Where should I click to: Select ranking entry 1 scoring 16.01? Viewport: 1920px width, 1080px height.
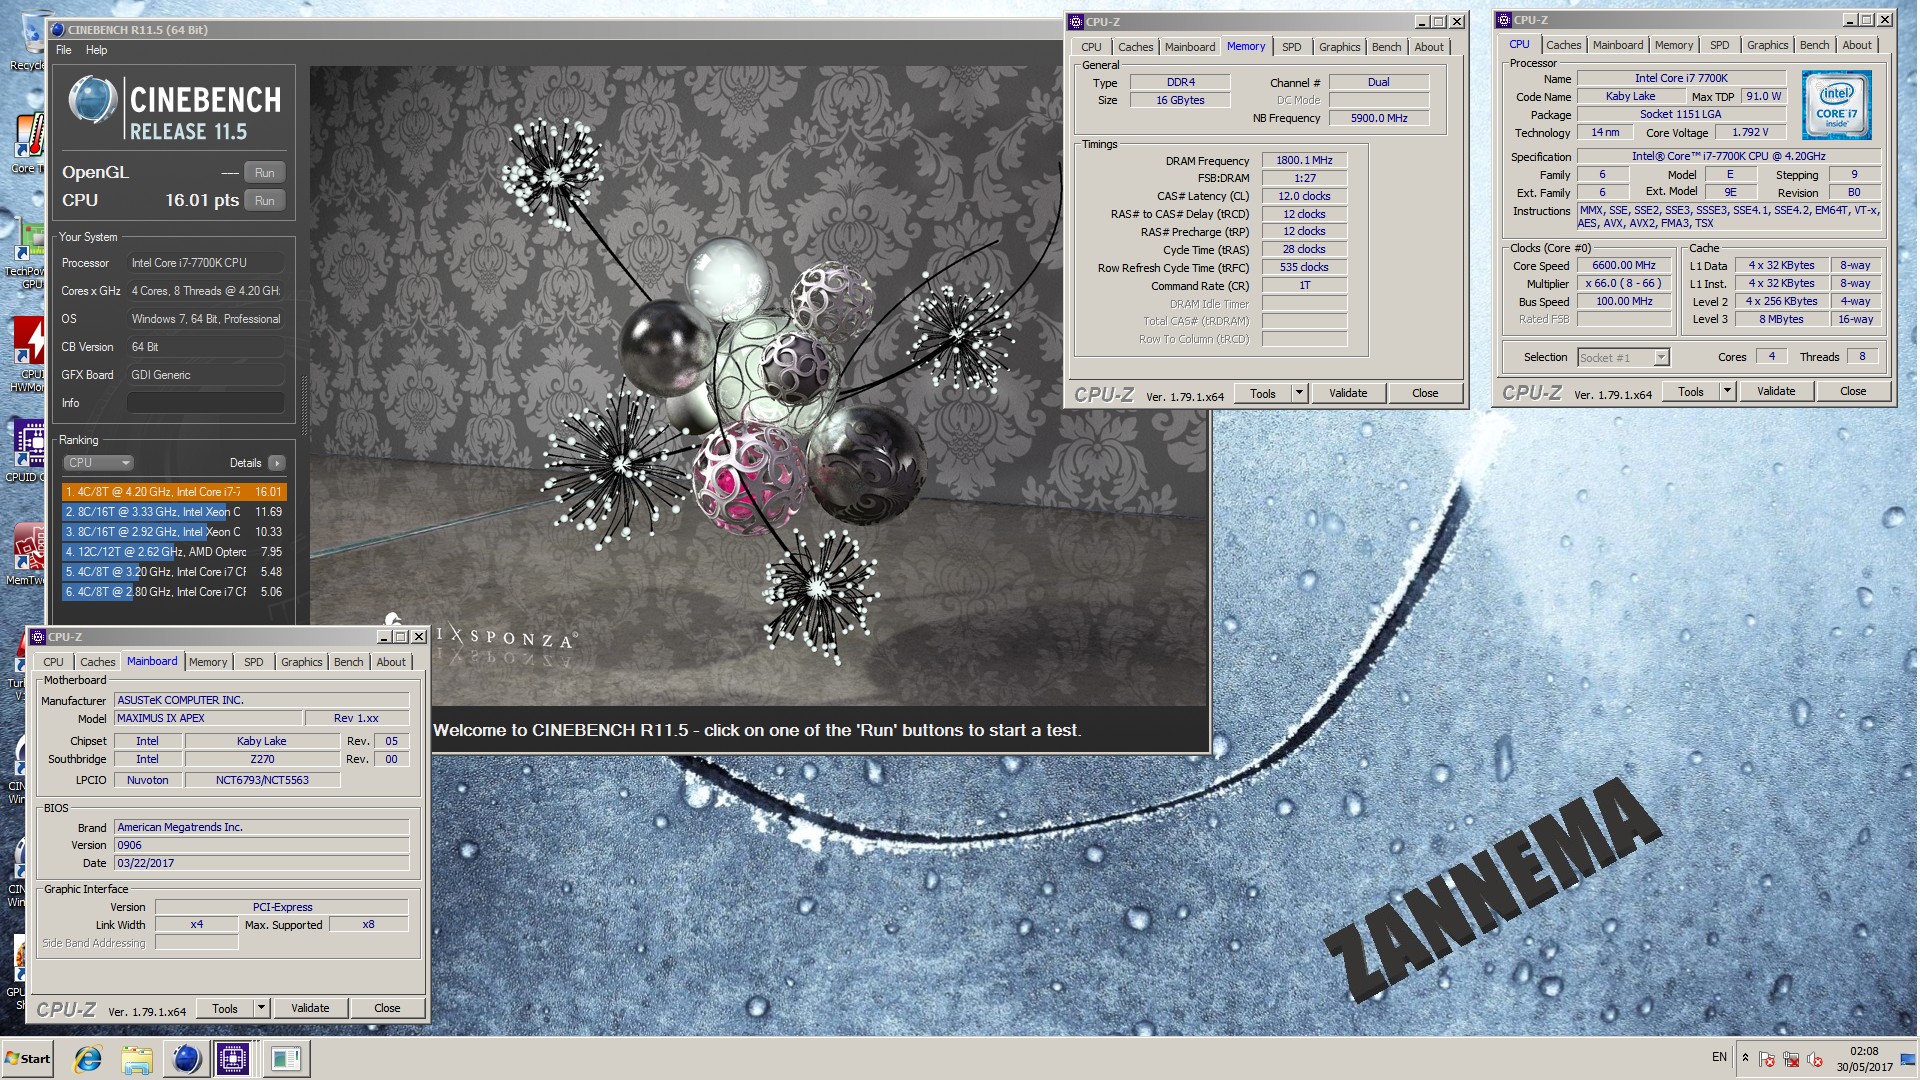(174, 492)
